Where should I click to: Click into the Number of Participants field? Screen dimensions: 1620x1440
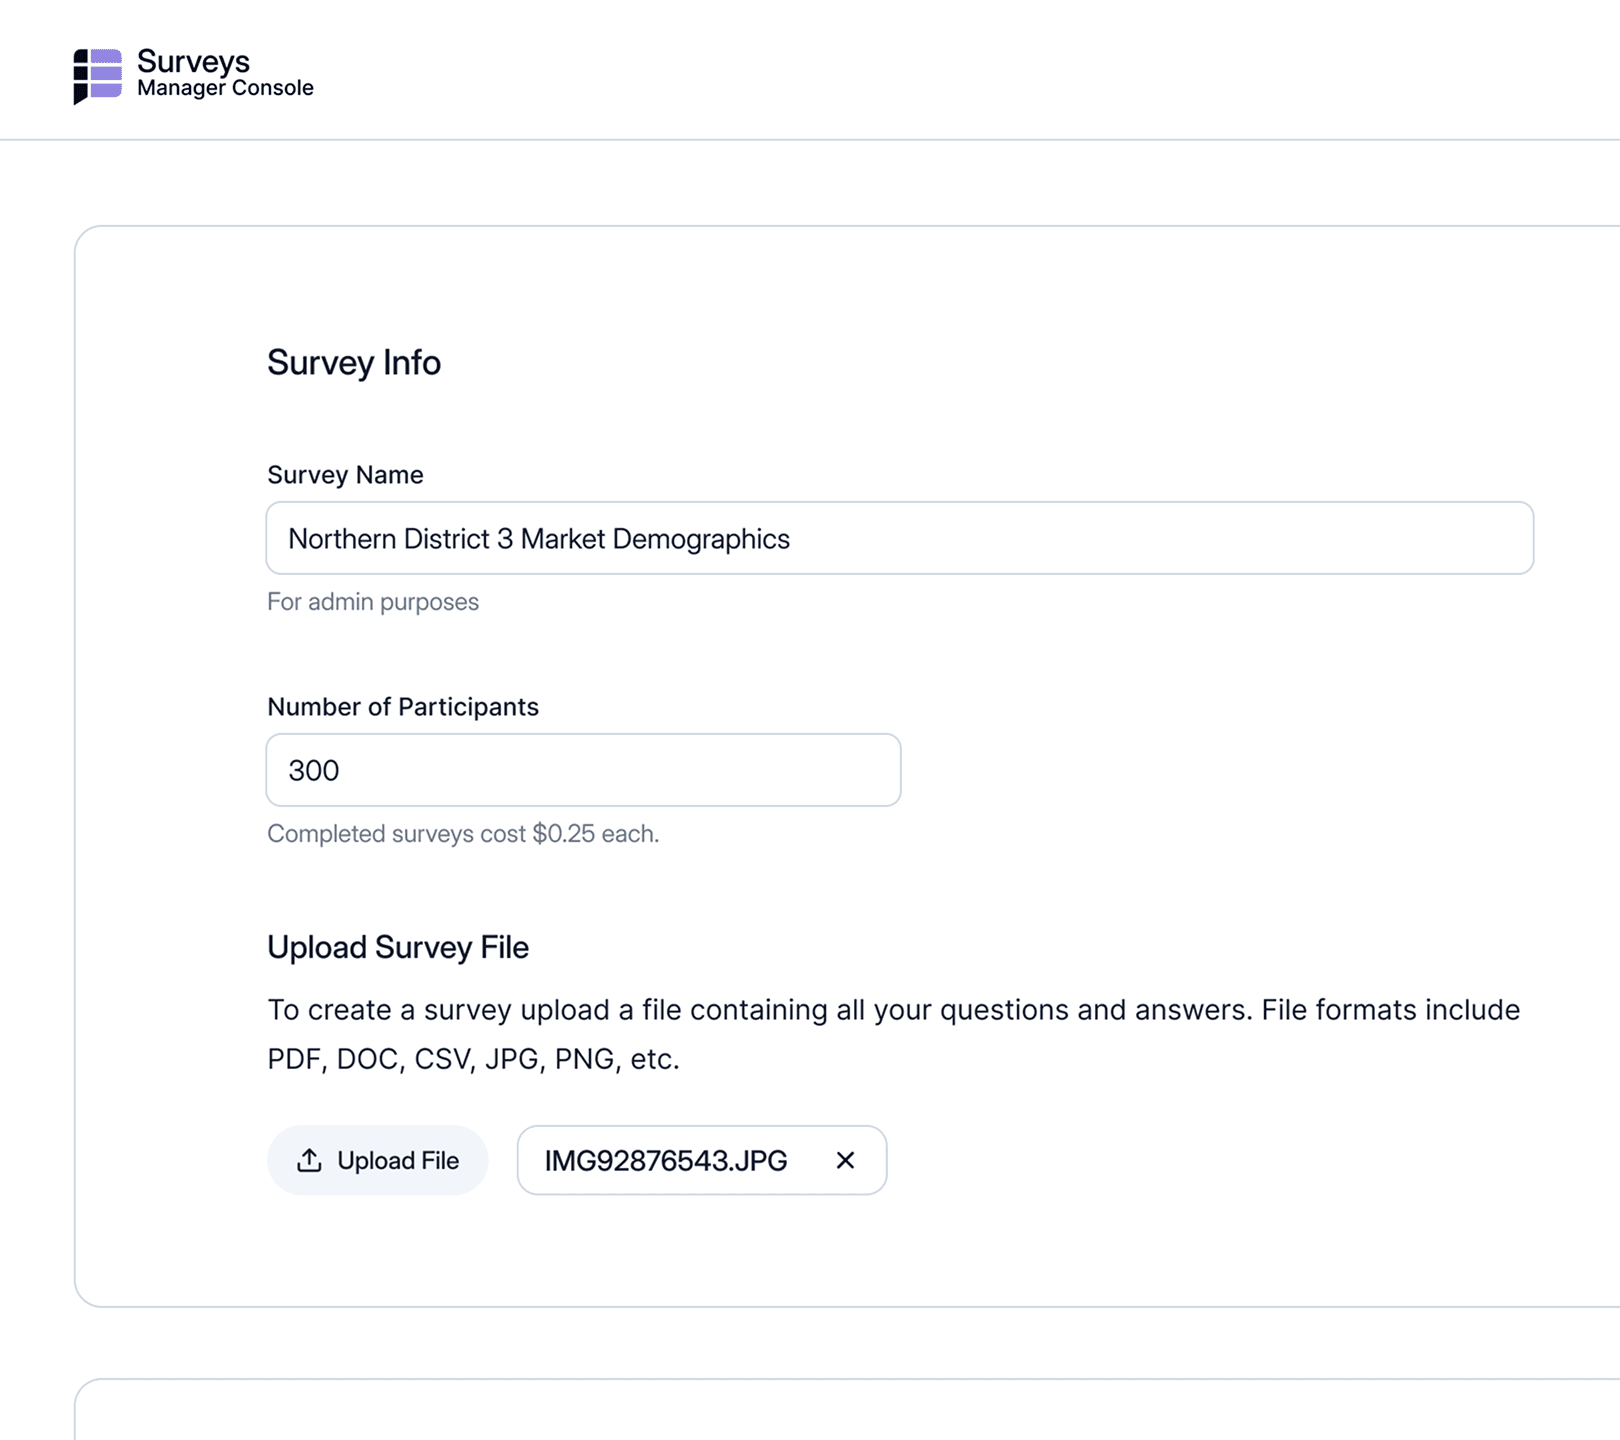[x=600, y=770]
